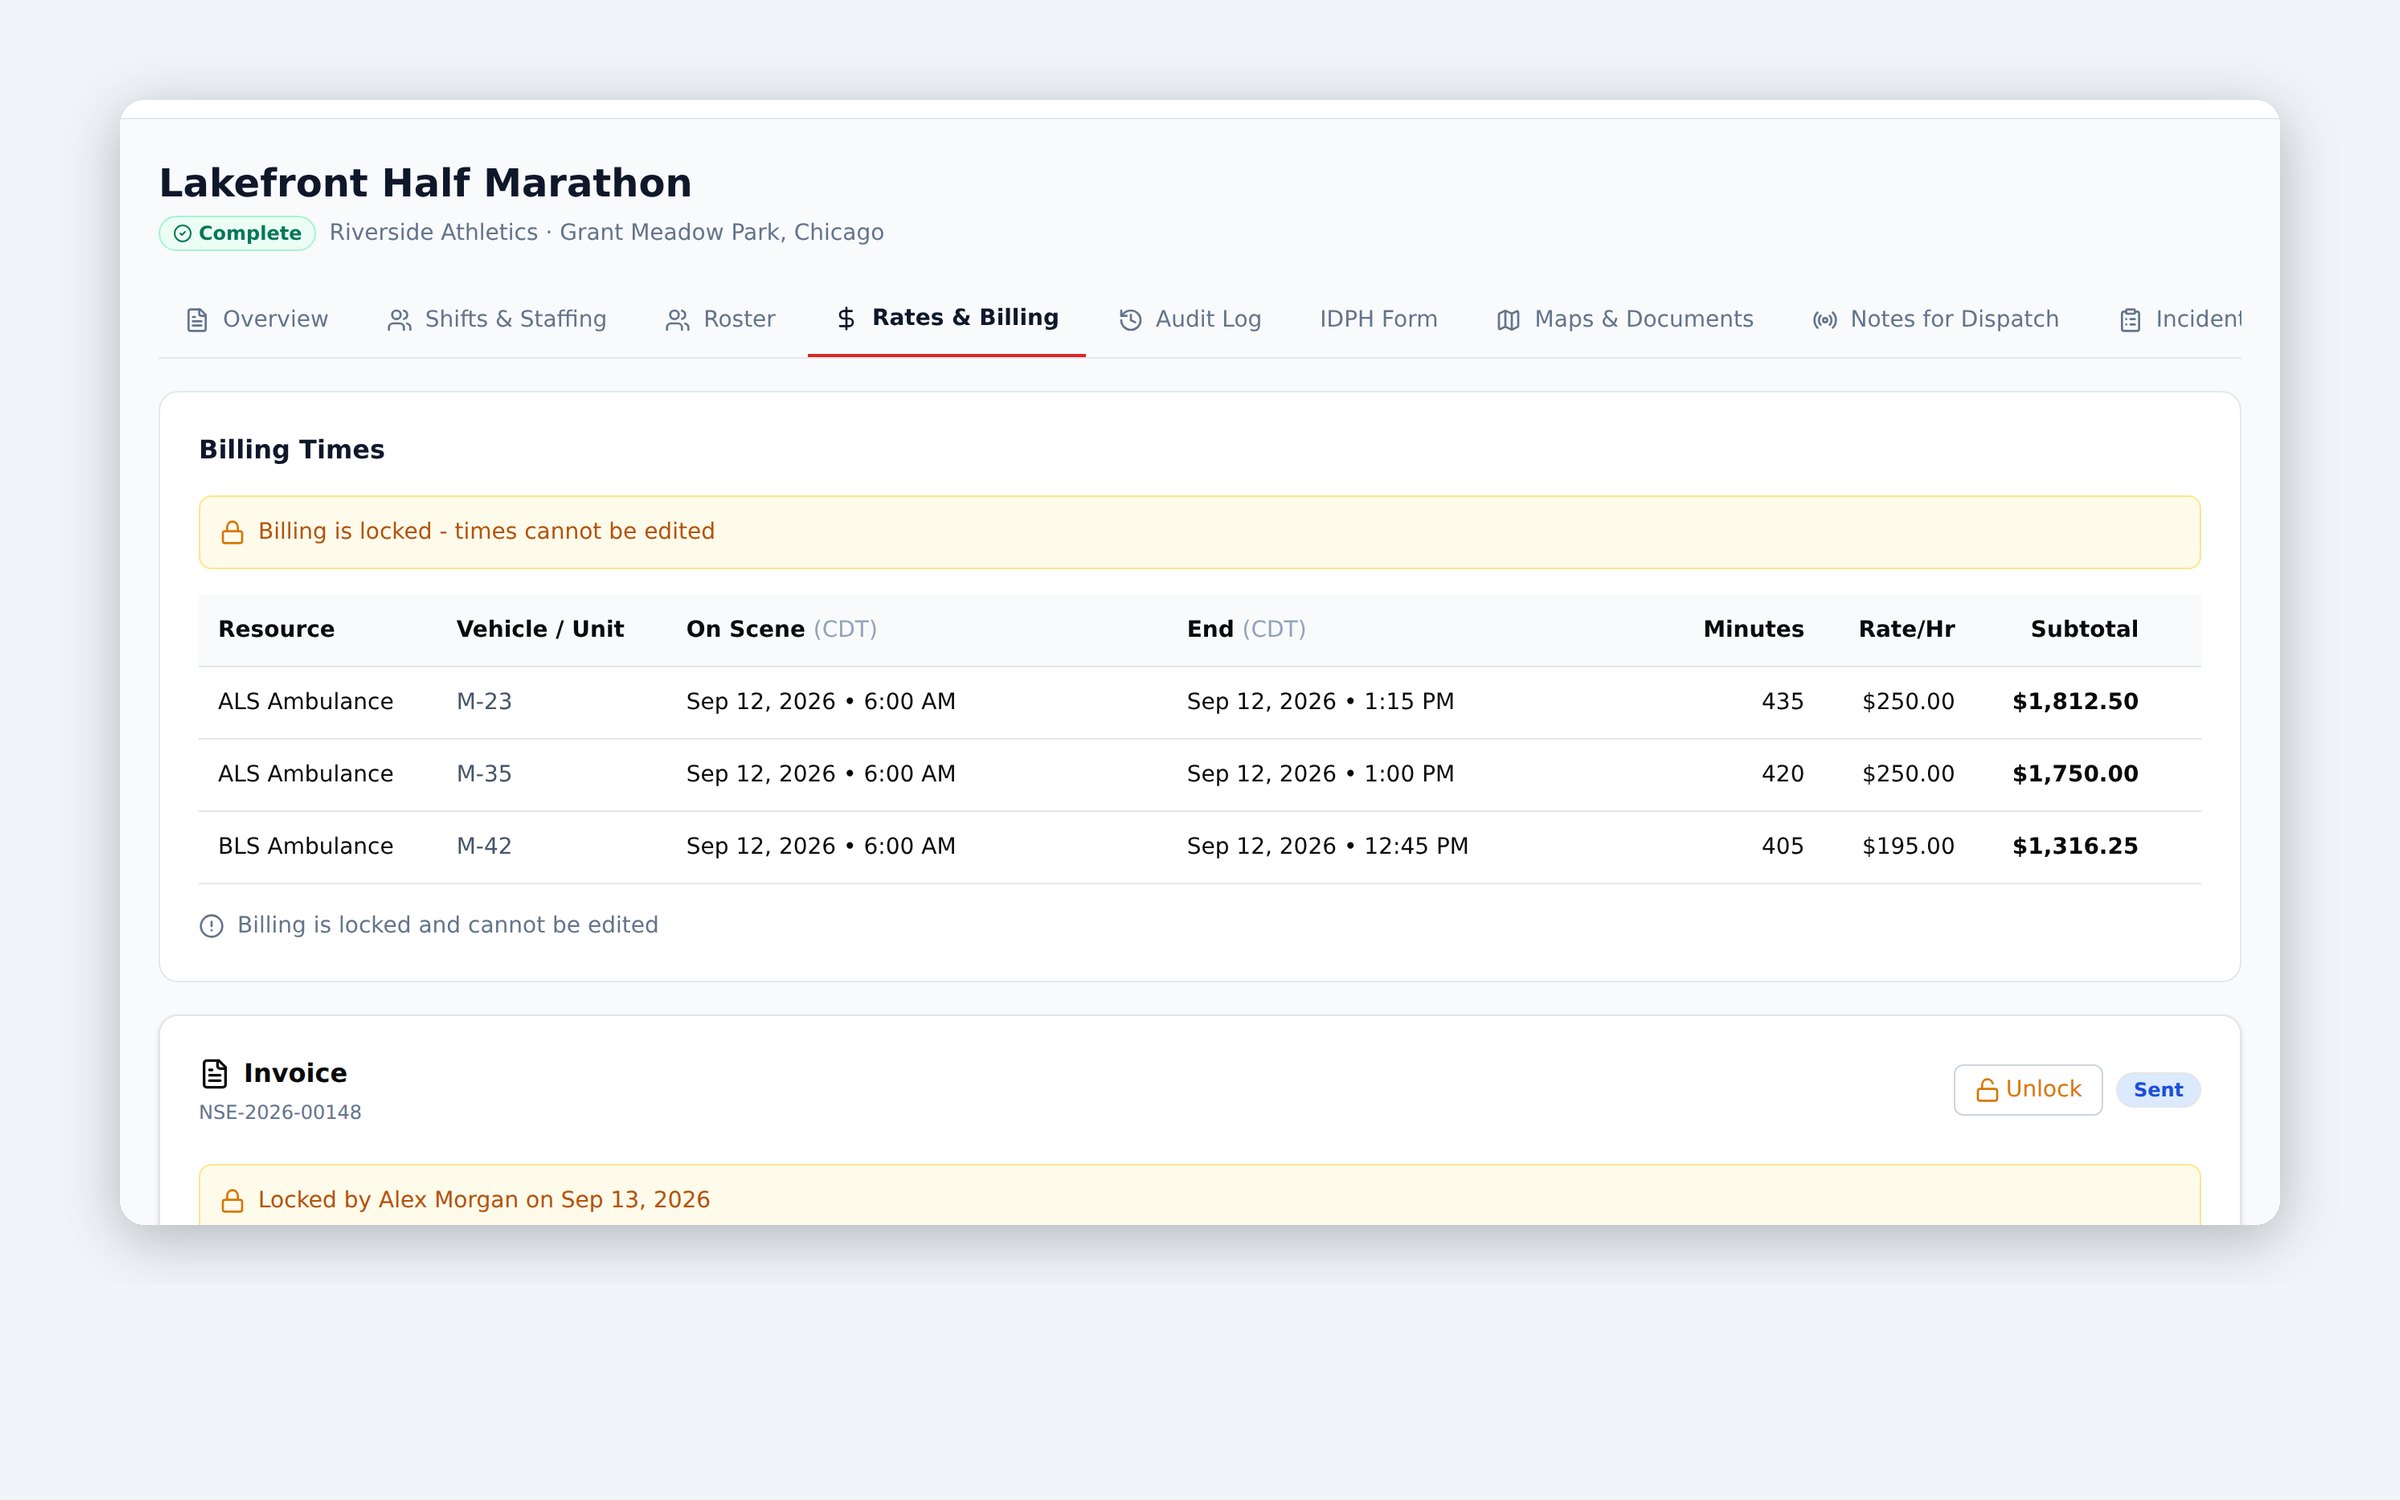The image size is (2400, 1500).
Task: Click subtotal $1,750.00
Action: click(x=2075, y=774)
